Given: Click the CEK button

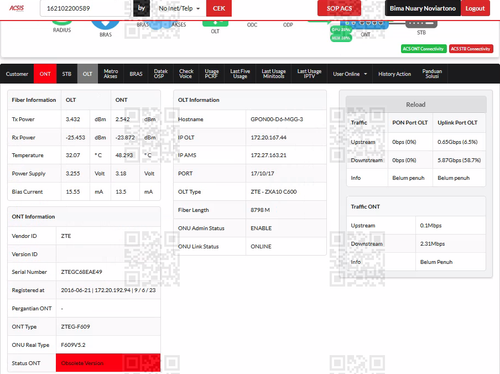Looking at the screenshot, I should [x=219, y=8].
